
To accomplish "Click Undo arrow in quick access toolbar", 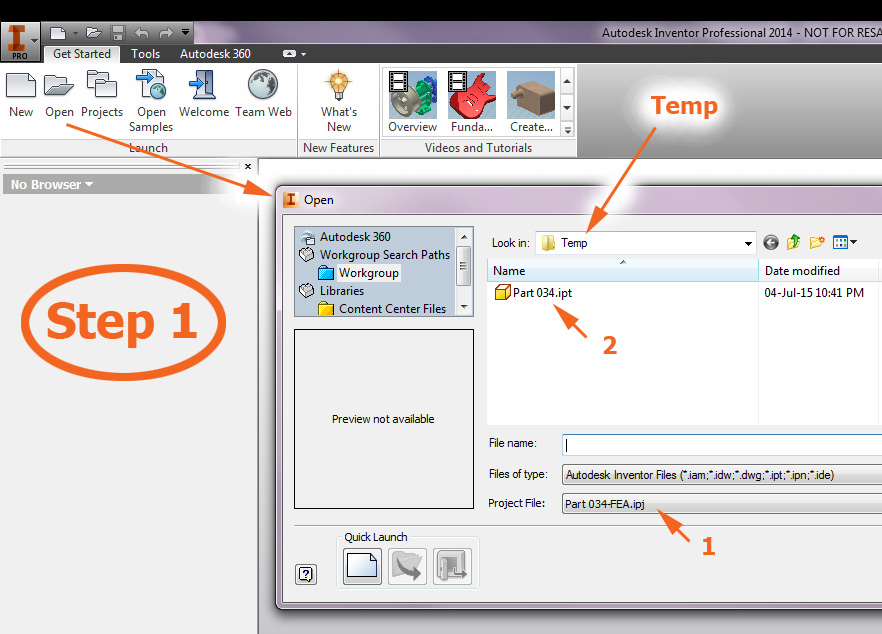I will tap(141, 33).
